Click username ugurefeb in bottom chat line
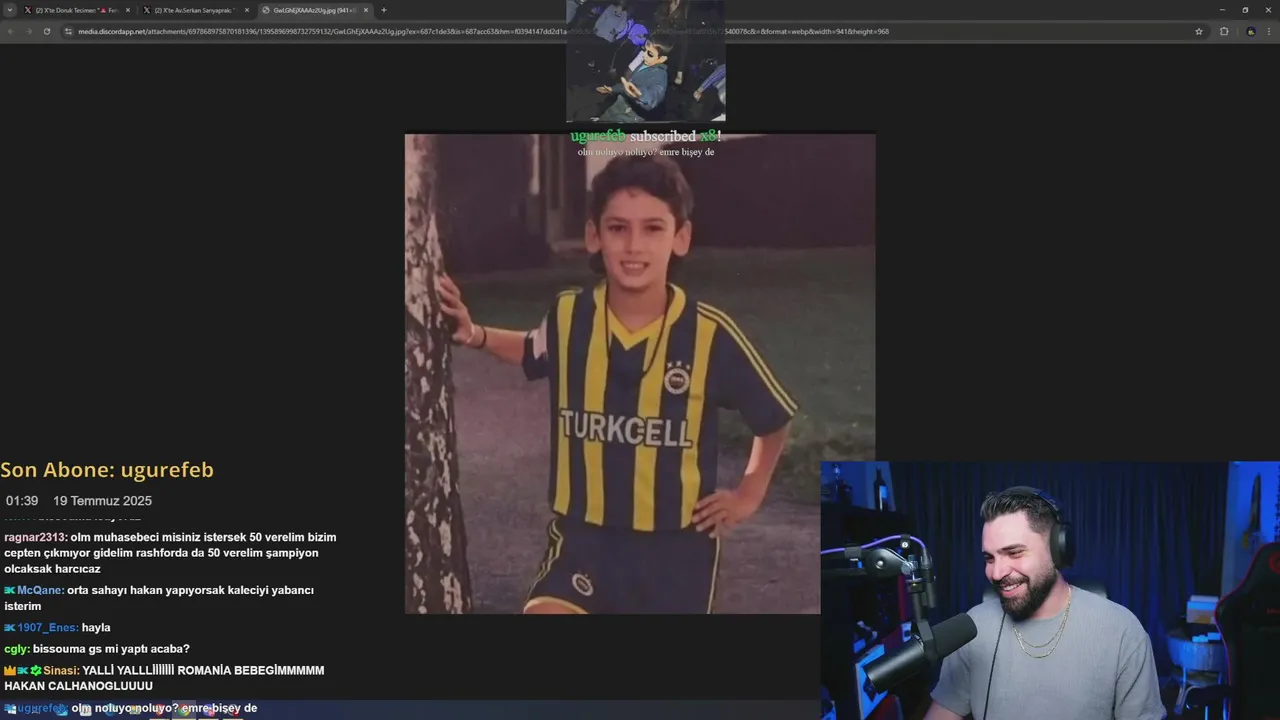 [x=42, y=708]
